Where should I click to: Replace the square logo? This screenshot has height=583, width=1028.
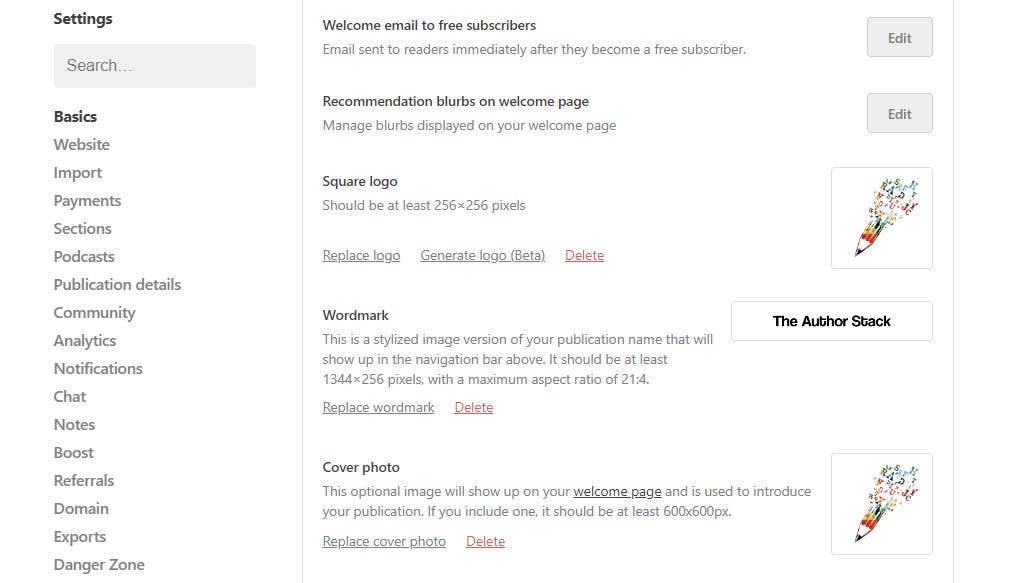[361, 255]
